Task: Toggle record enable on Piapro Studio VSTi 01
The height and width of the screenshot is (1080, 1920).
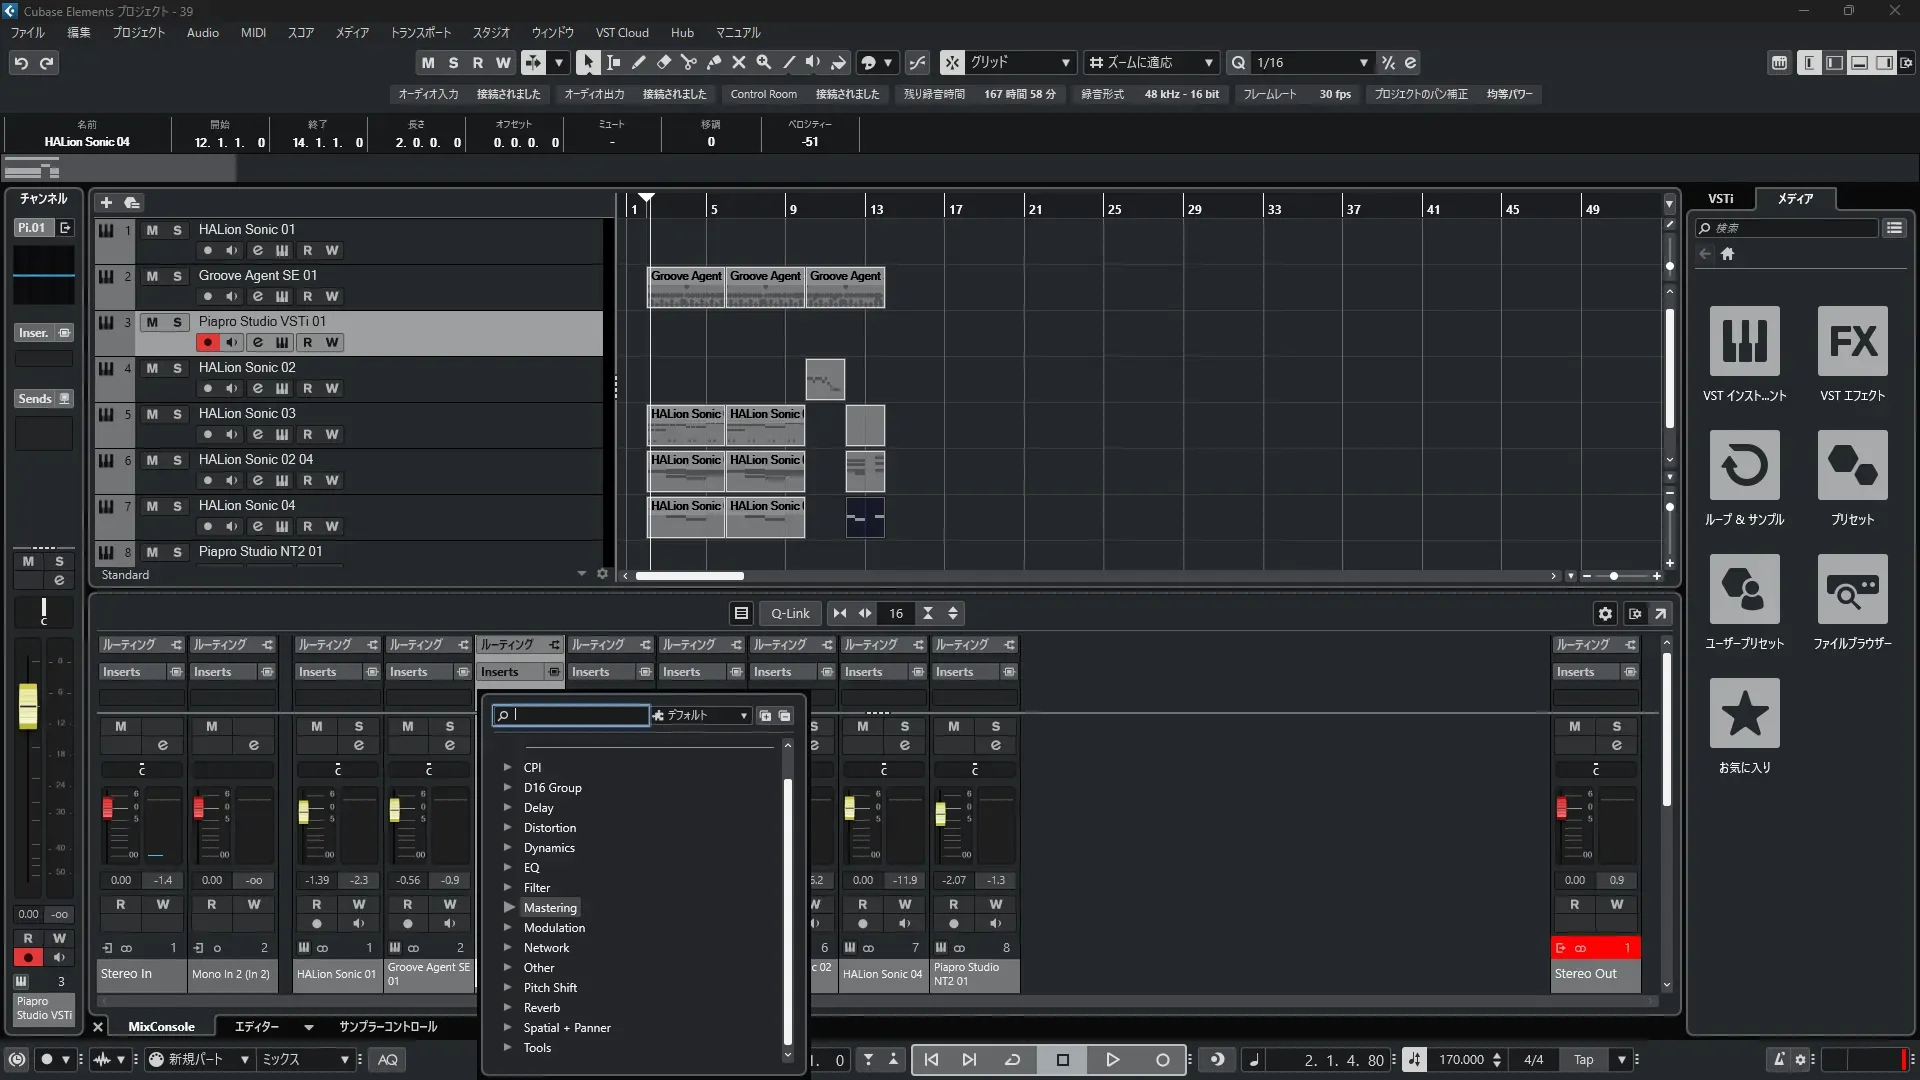Action: [x=207, y=342]
